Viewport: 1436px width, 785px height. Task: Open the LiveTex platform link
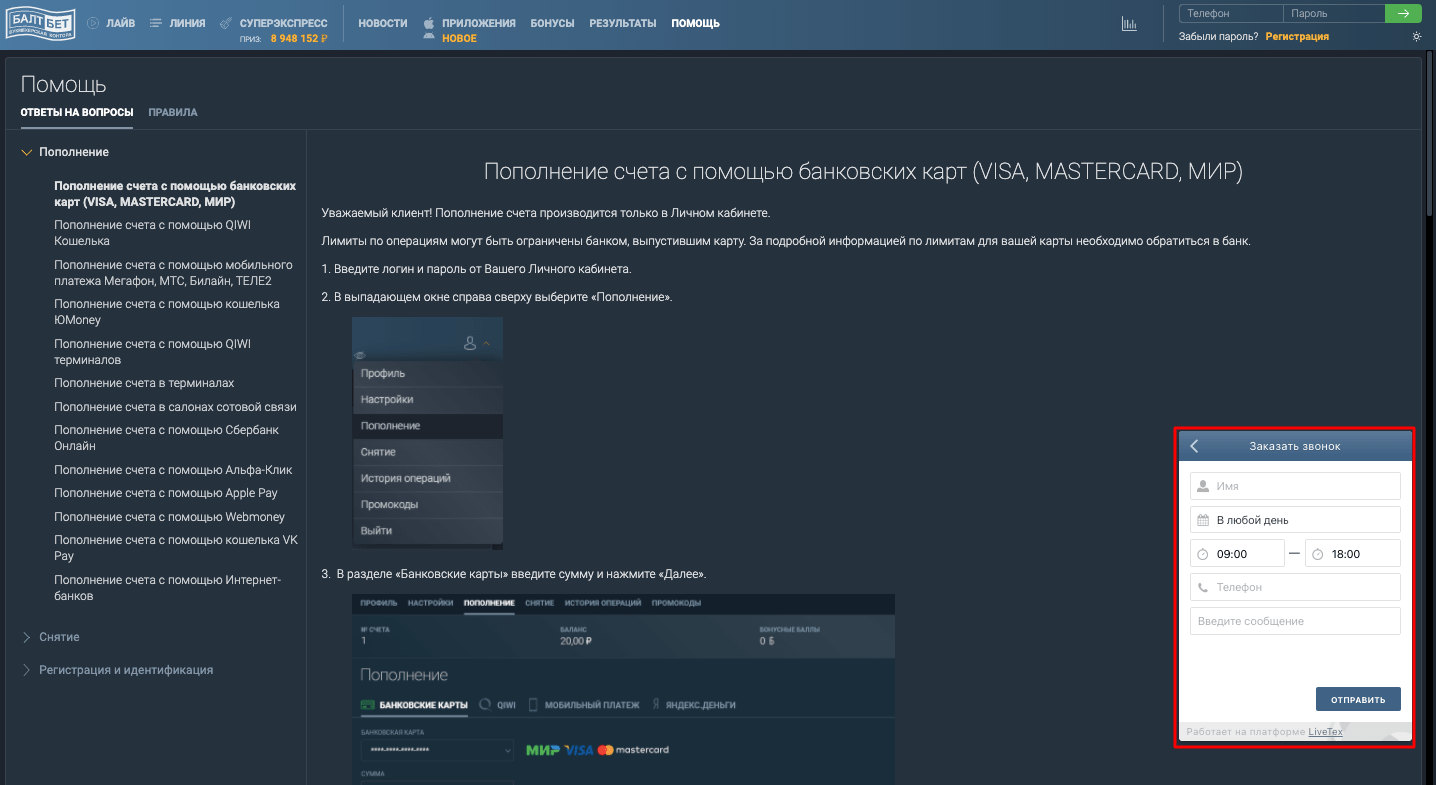[x=1325, y=732]
